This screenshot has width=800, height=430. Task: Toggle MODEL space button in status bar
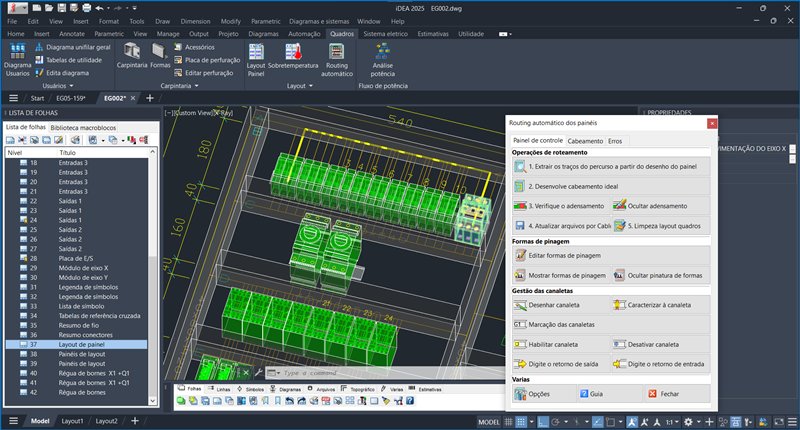pyautogui.click(x=489, y=422)
